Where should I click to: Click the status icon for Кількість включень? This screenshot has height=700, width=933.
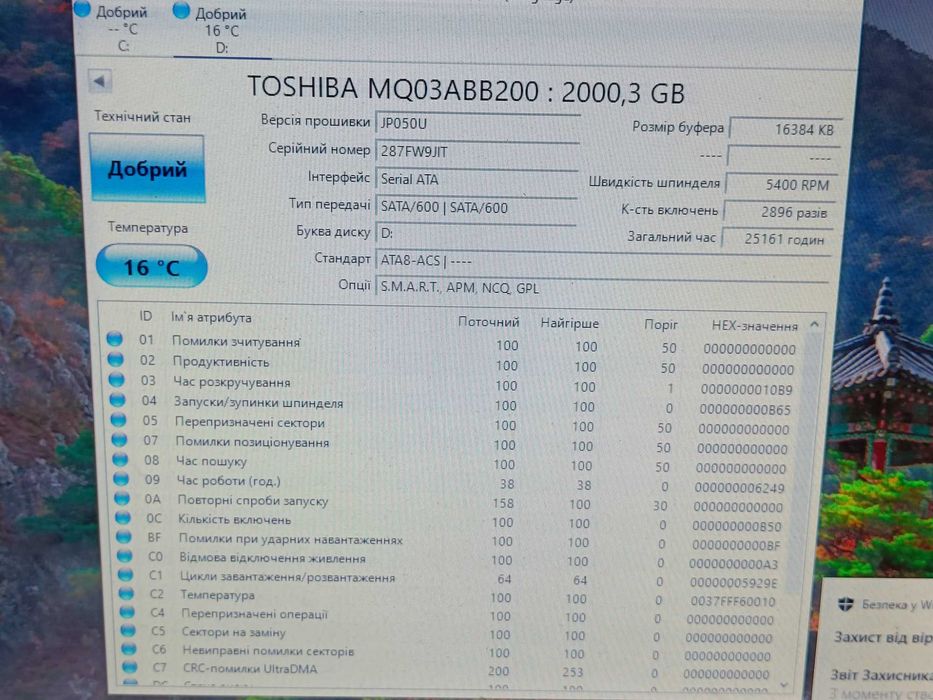[x=123, y=517]
